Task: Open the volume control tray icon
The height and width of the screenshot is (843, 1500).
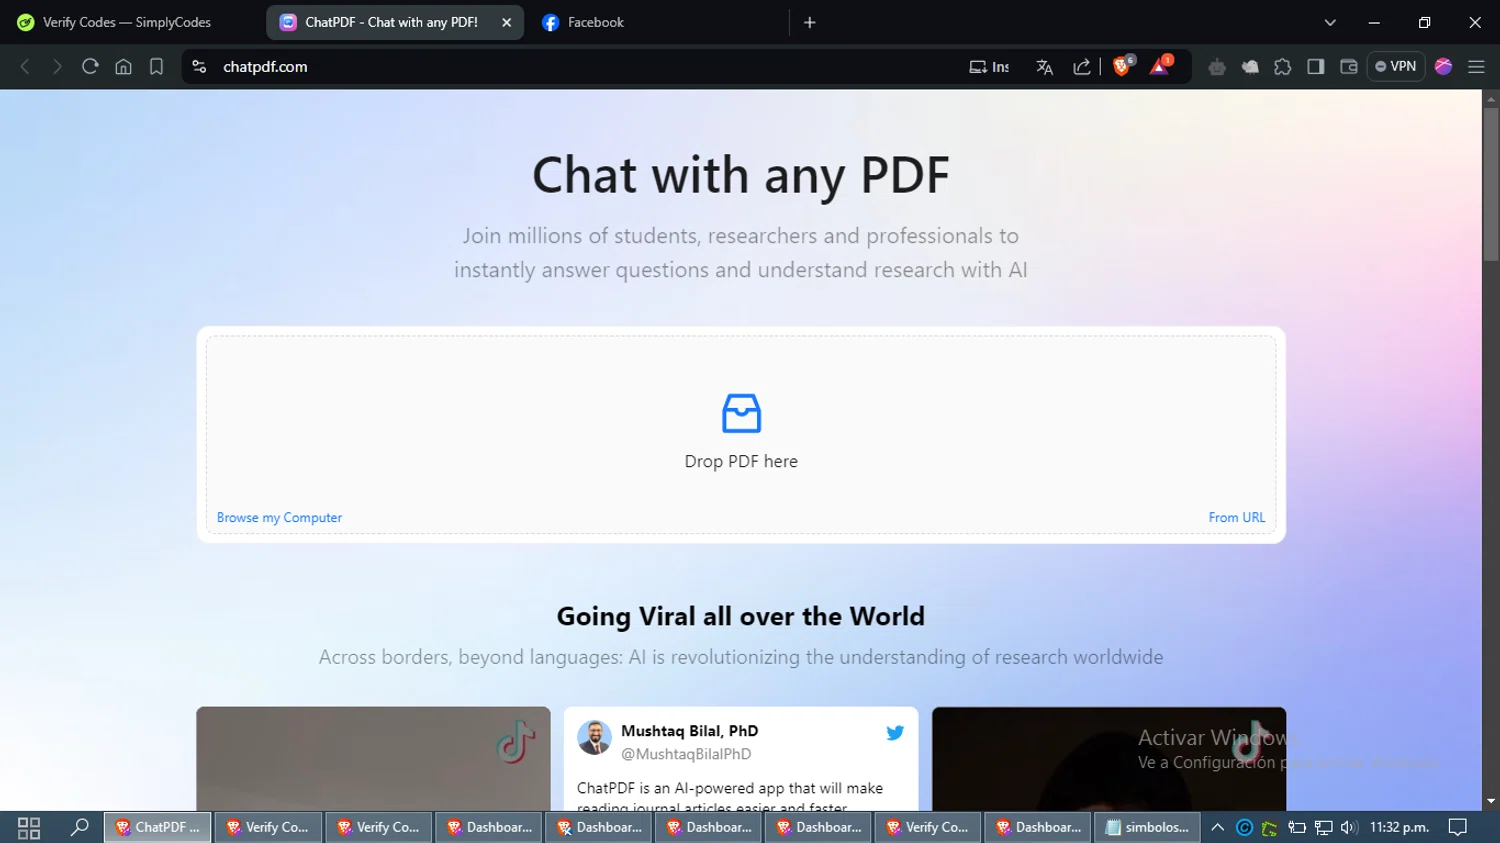Action: coord(1349,827)
